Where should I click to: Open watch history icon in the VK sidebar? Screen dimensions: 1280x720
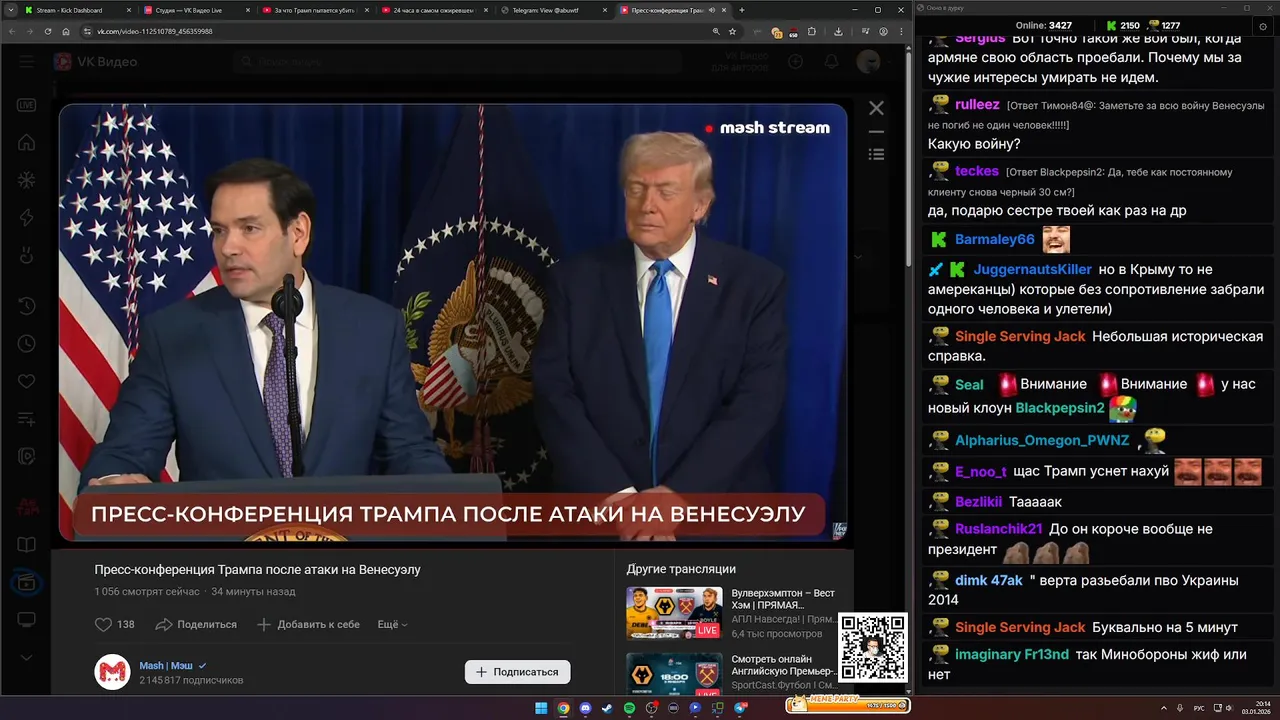tap(27, 305)
